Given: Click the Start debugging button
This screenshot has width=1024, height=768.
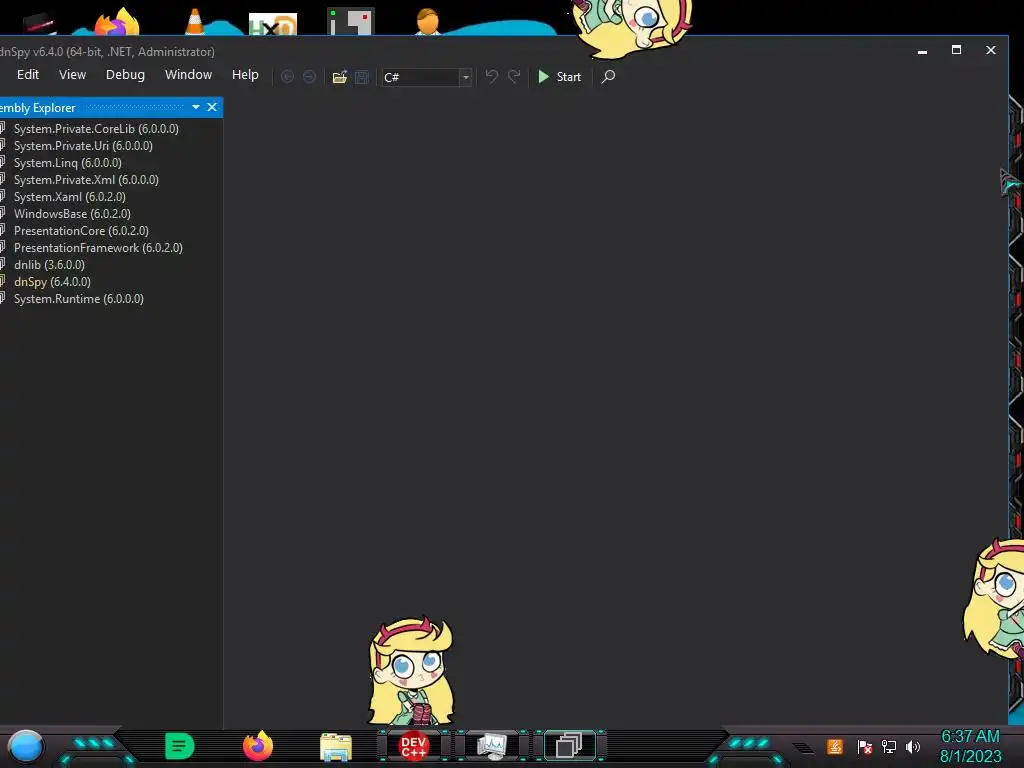Looking at the screenshot, I should [x=560, y=76].
